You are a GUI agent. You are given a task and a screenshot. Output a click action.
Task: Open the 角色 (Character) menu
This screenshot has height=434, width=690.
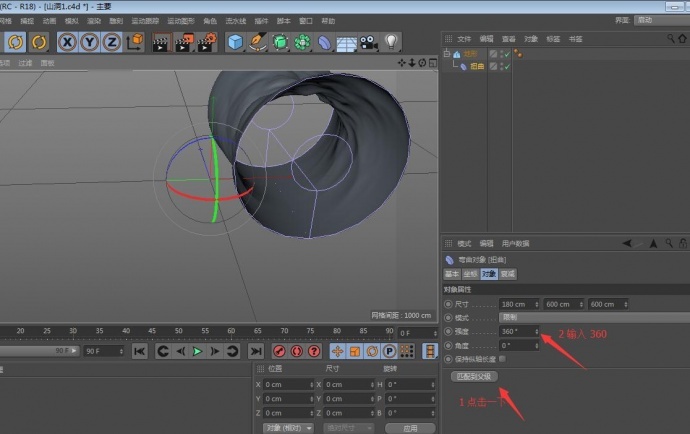pyautogui.click(x=210, y=21)
